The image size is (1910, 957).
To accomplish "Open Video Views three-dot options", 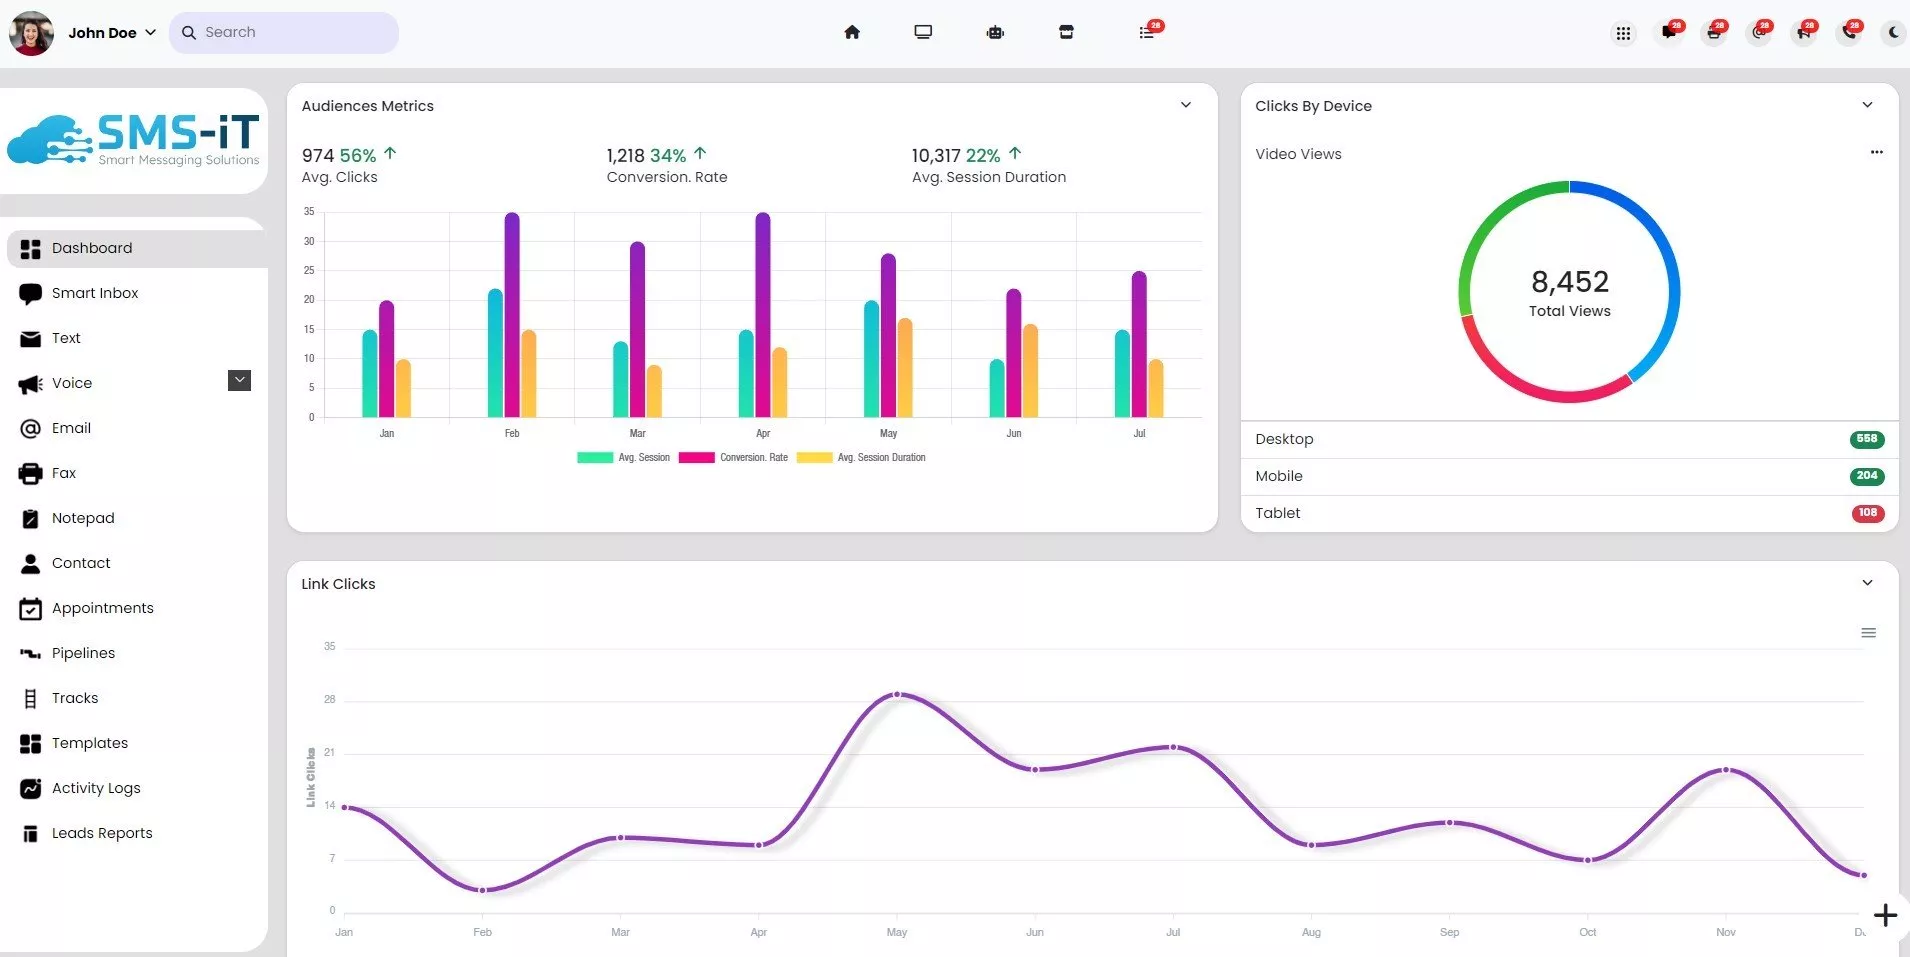I will coord(1876,153).
